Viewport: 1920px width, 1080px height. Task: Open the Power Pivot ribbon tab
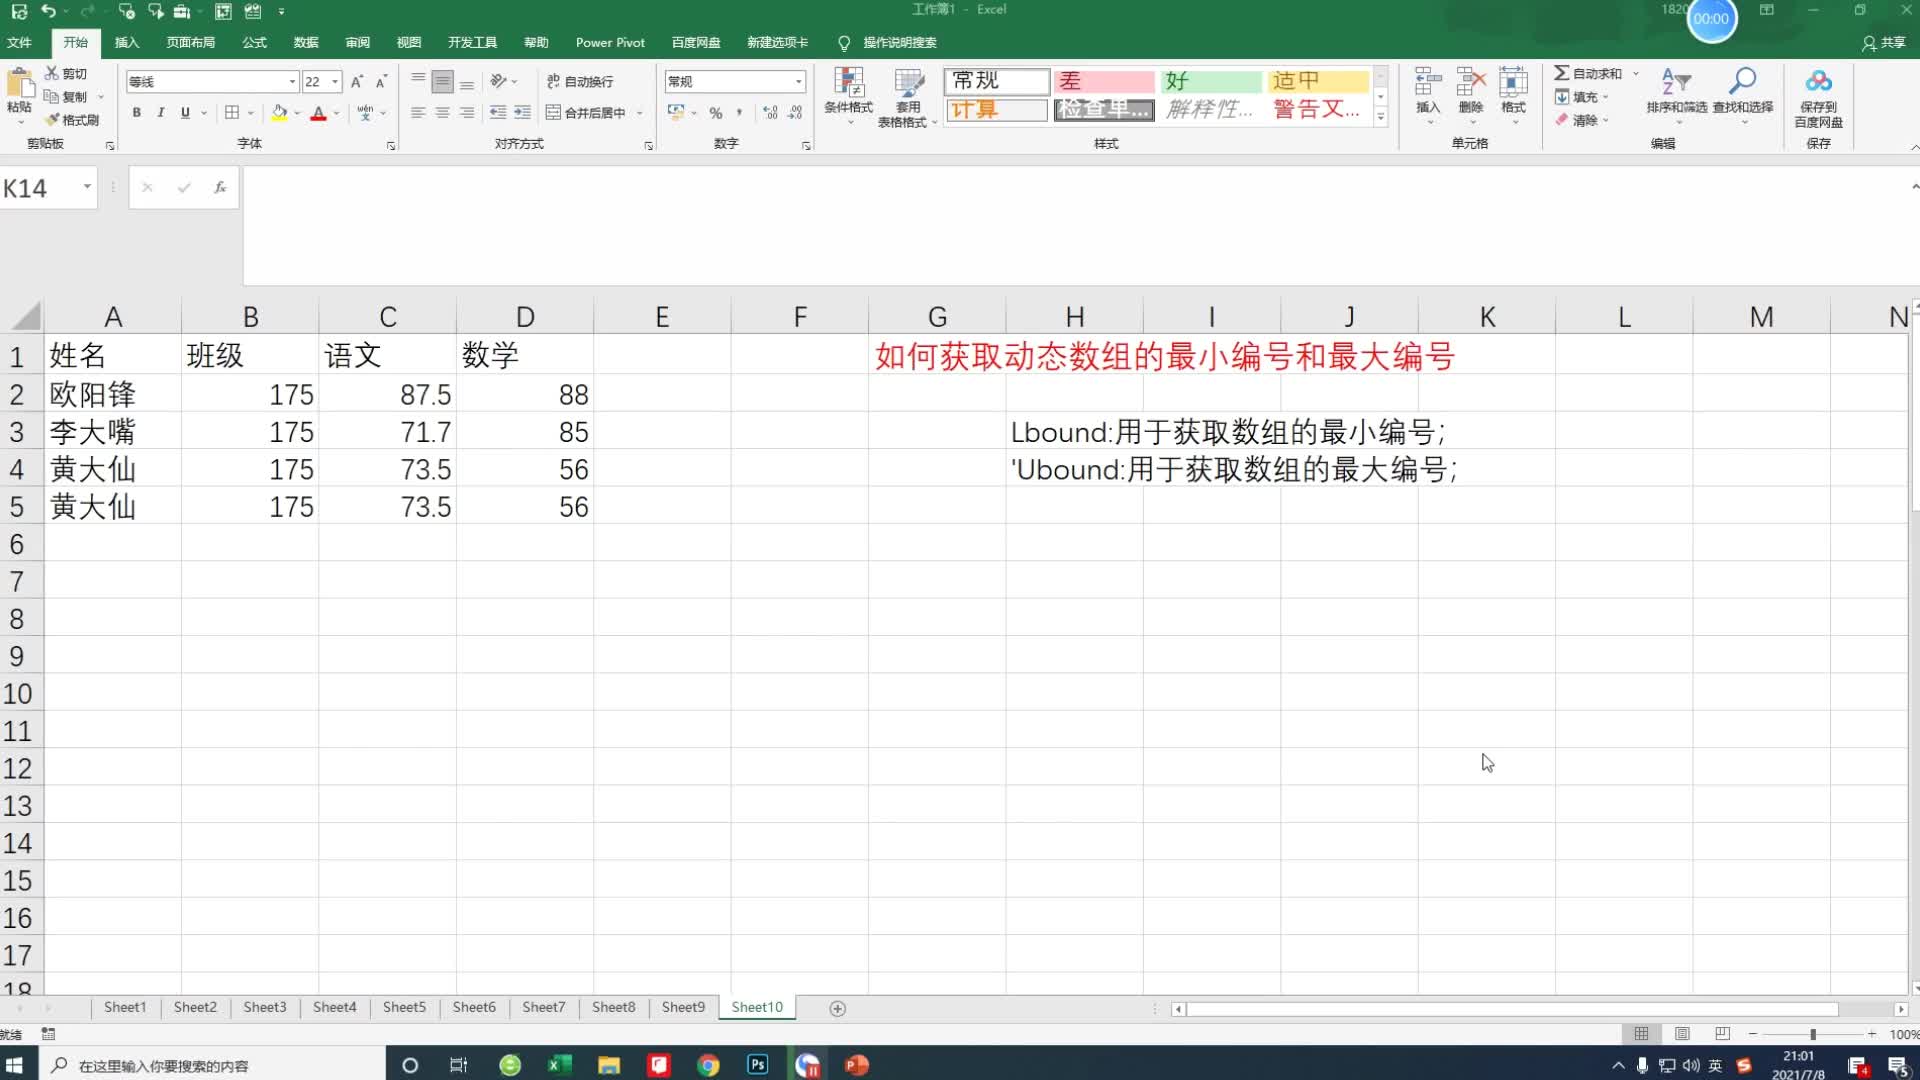click(610, 42)
